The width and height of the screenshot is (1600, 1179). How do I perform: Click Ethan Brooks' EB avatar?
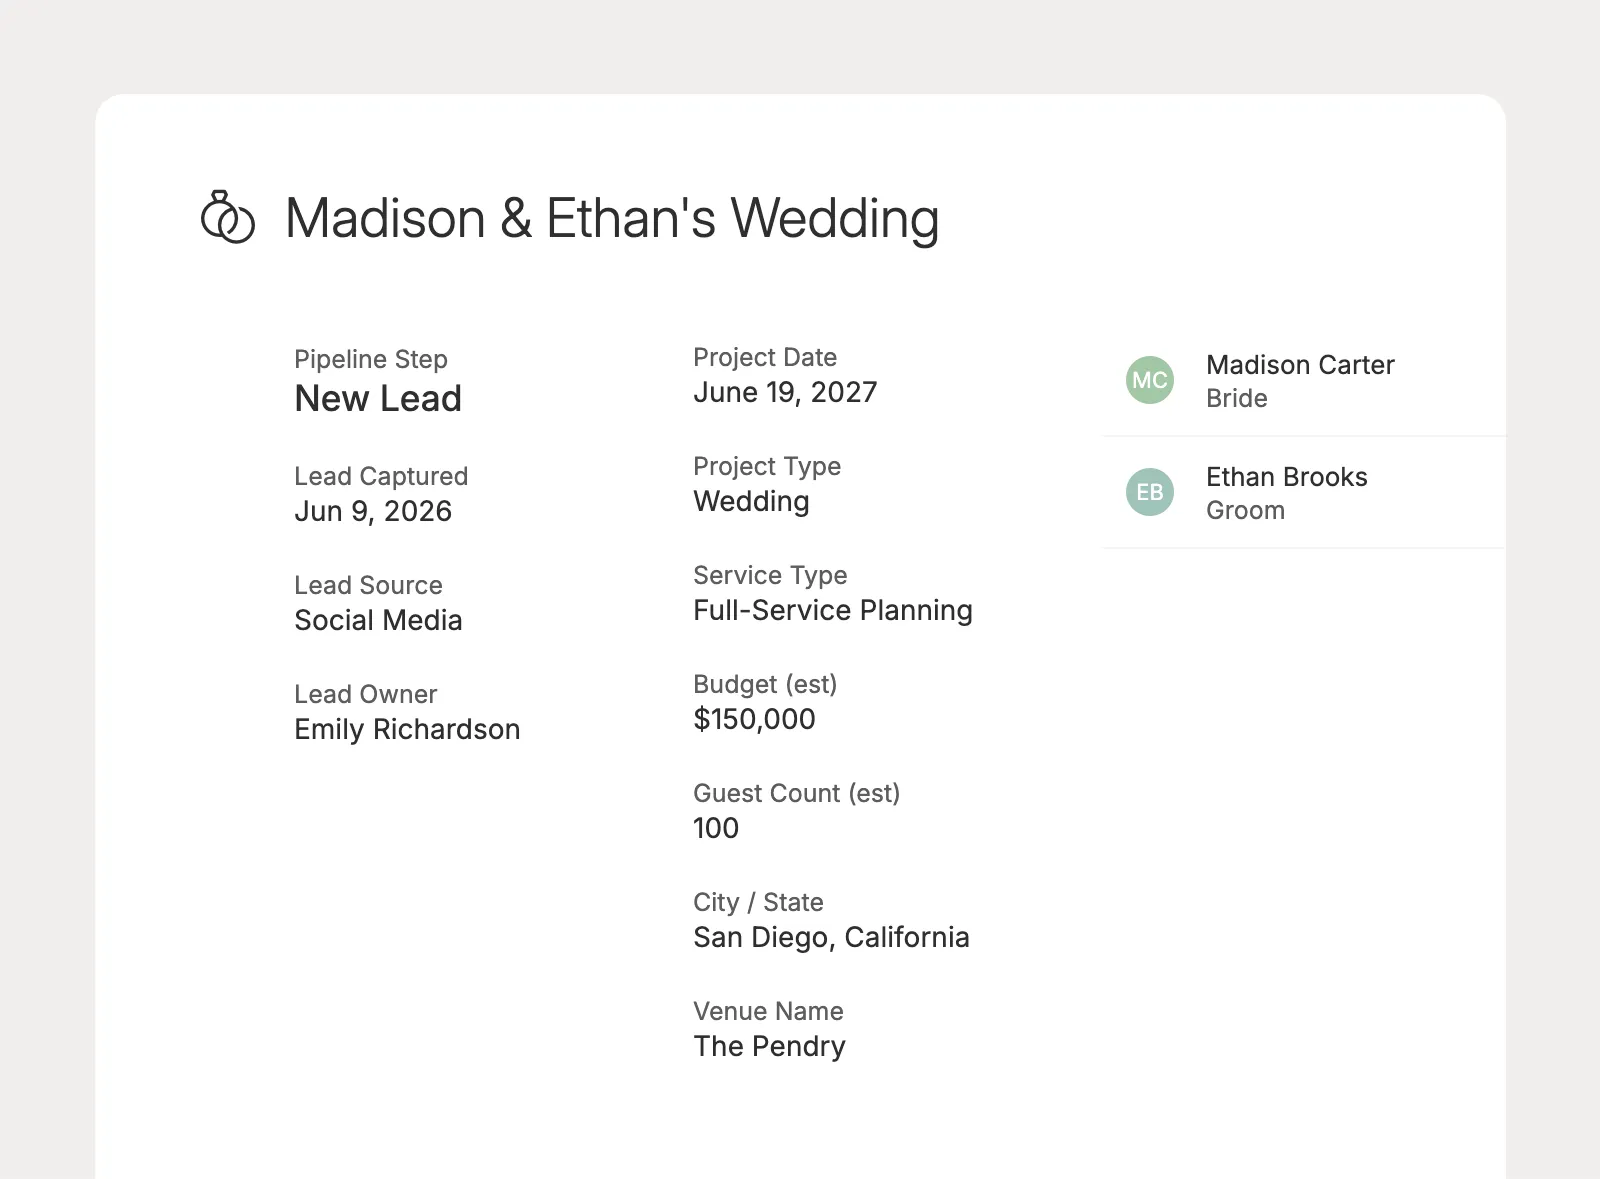point(1150,492)
